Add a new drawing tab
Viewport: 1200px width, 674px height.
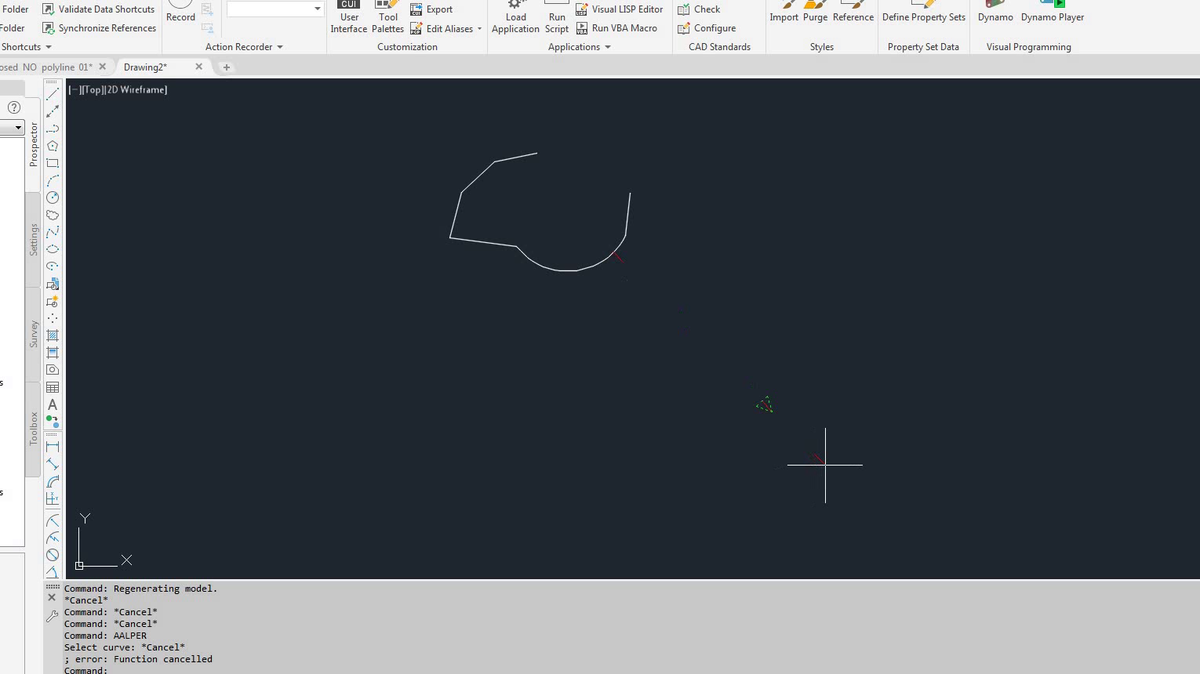pyautogui.click(x=226, y=67)
